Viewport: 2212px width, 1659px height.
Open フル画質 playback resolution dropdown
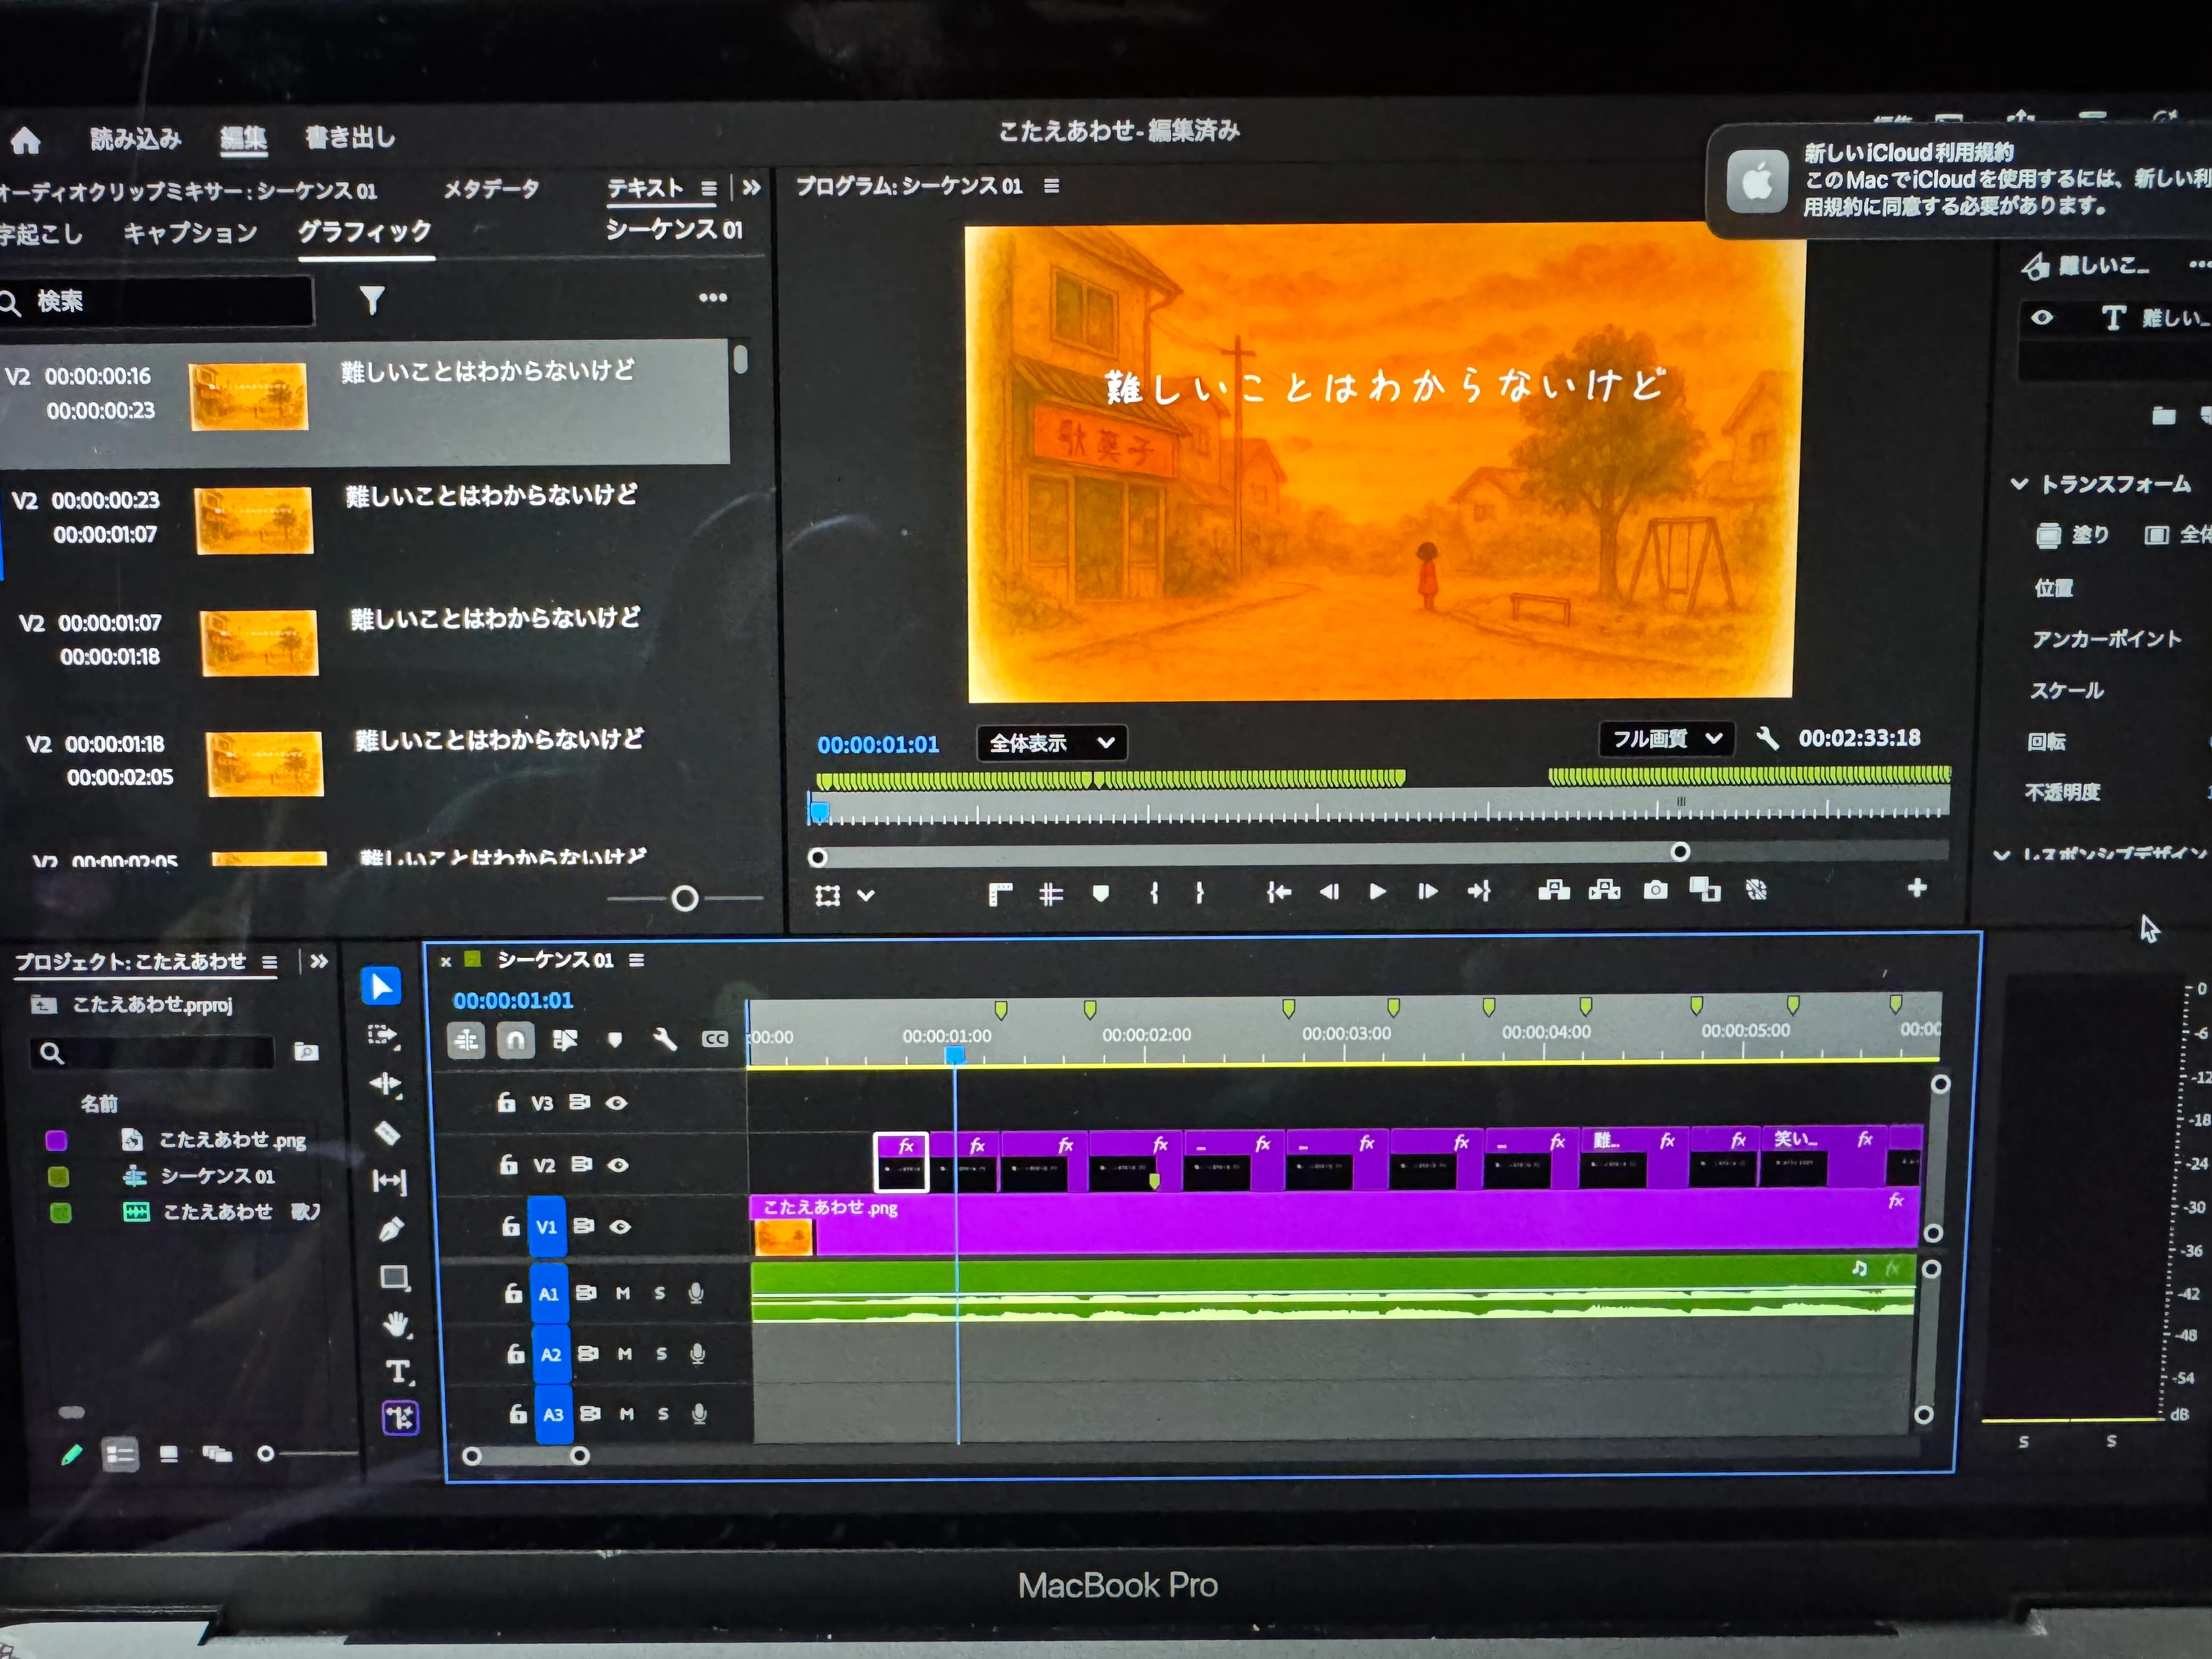coord(1666,739)
